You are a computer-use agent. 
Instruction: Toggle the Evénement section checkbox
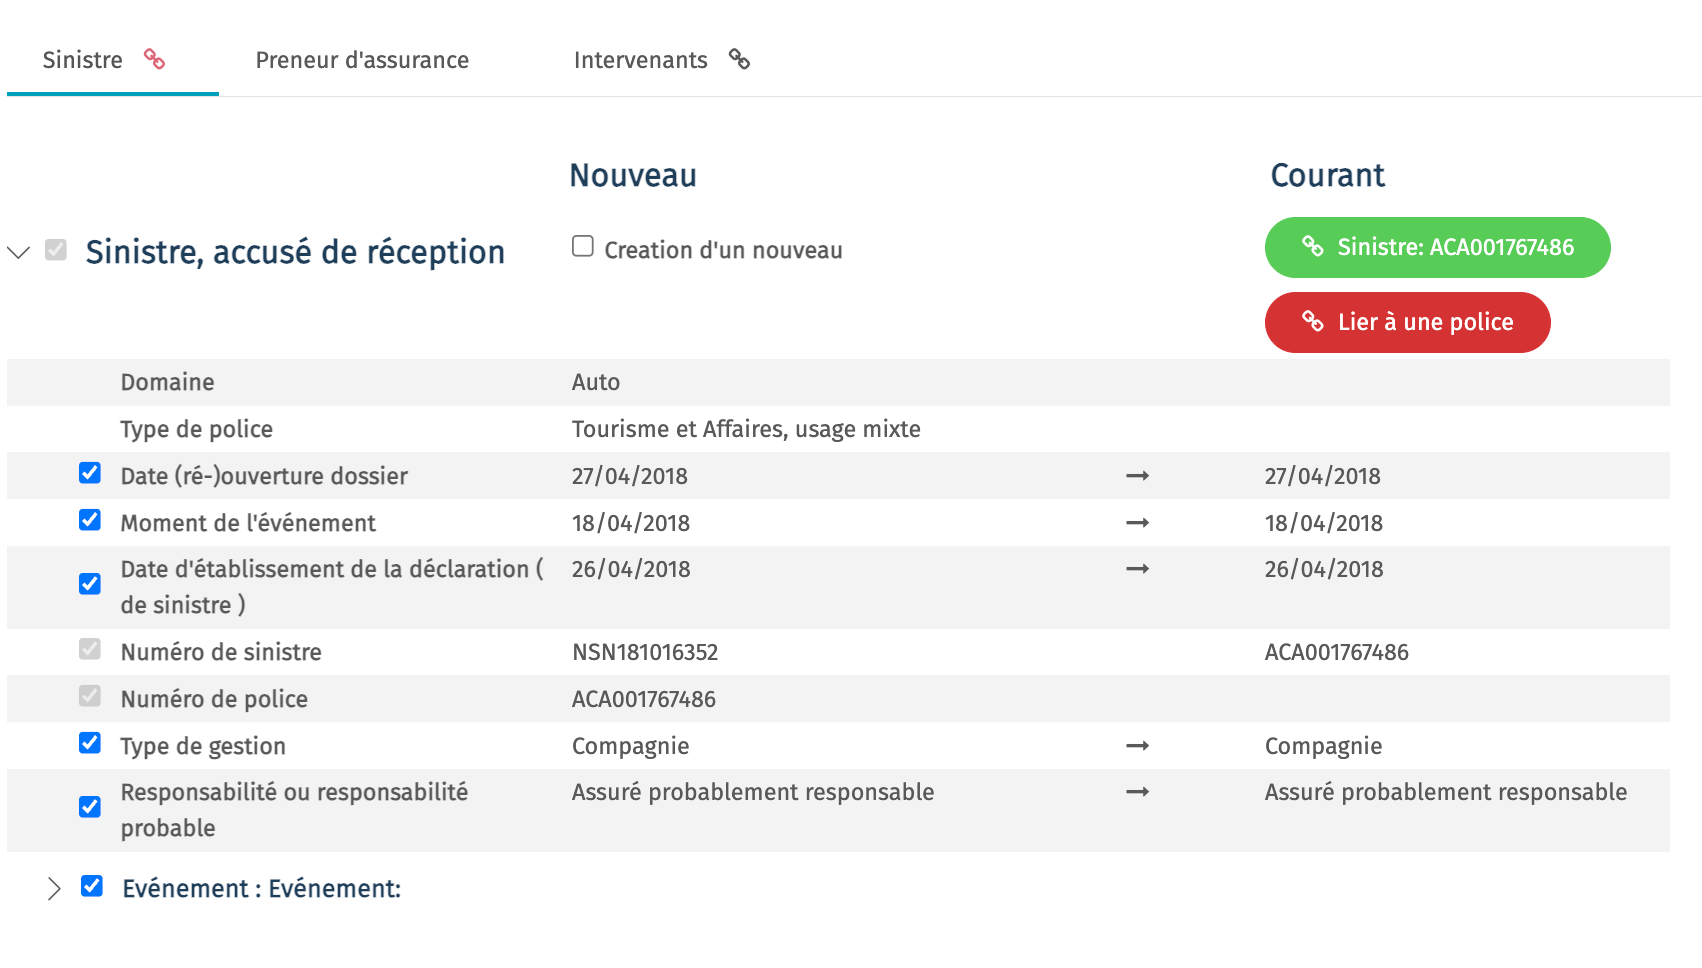(x=92, y=886)
